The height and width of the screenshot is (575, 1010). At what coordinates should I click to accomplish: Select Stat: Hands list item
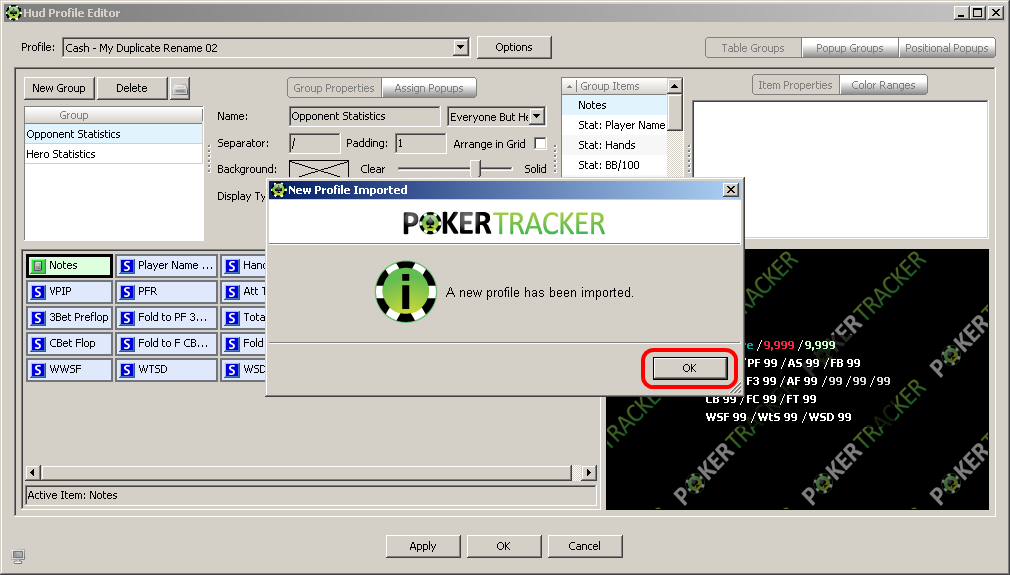tap(615, 145)
